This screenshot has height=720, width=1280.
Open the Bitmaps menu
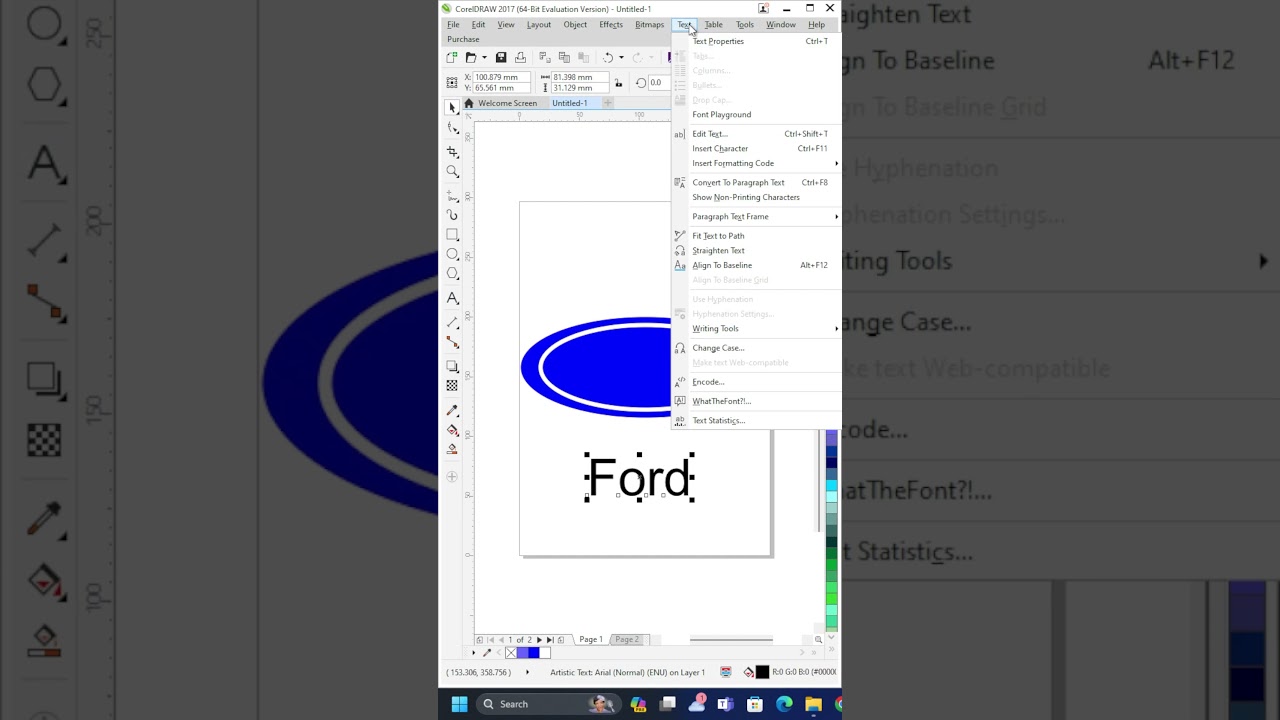(649, 24)
